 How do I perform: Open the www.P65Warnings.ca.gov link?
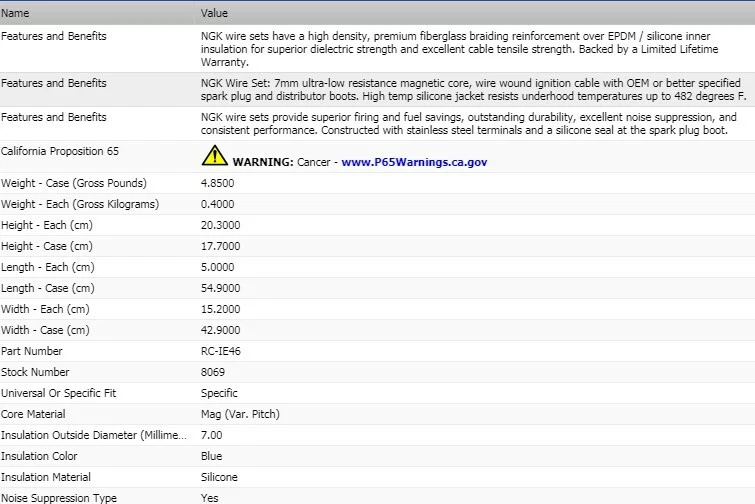(x=414, y=162)
